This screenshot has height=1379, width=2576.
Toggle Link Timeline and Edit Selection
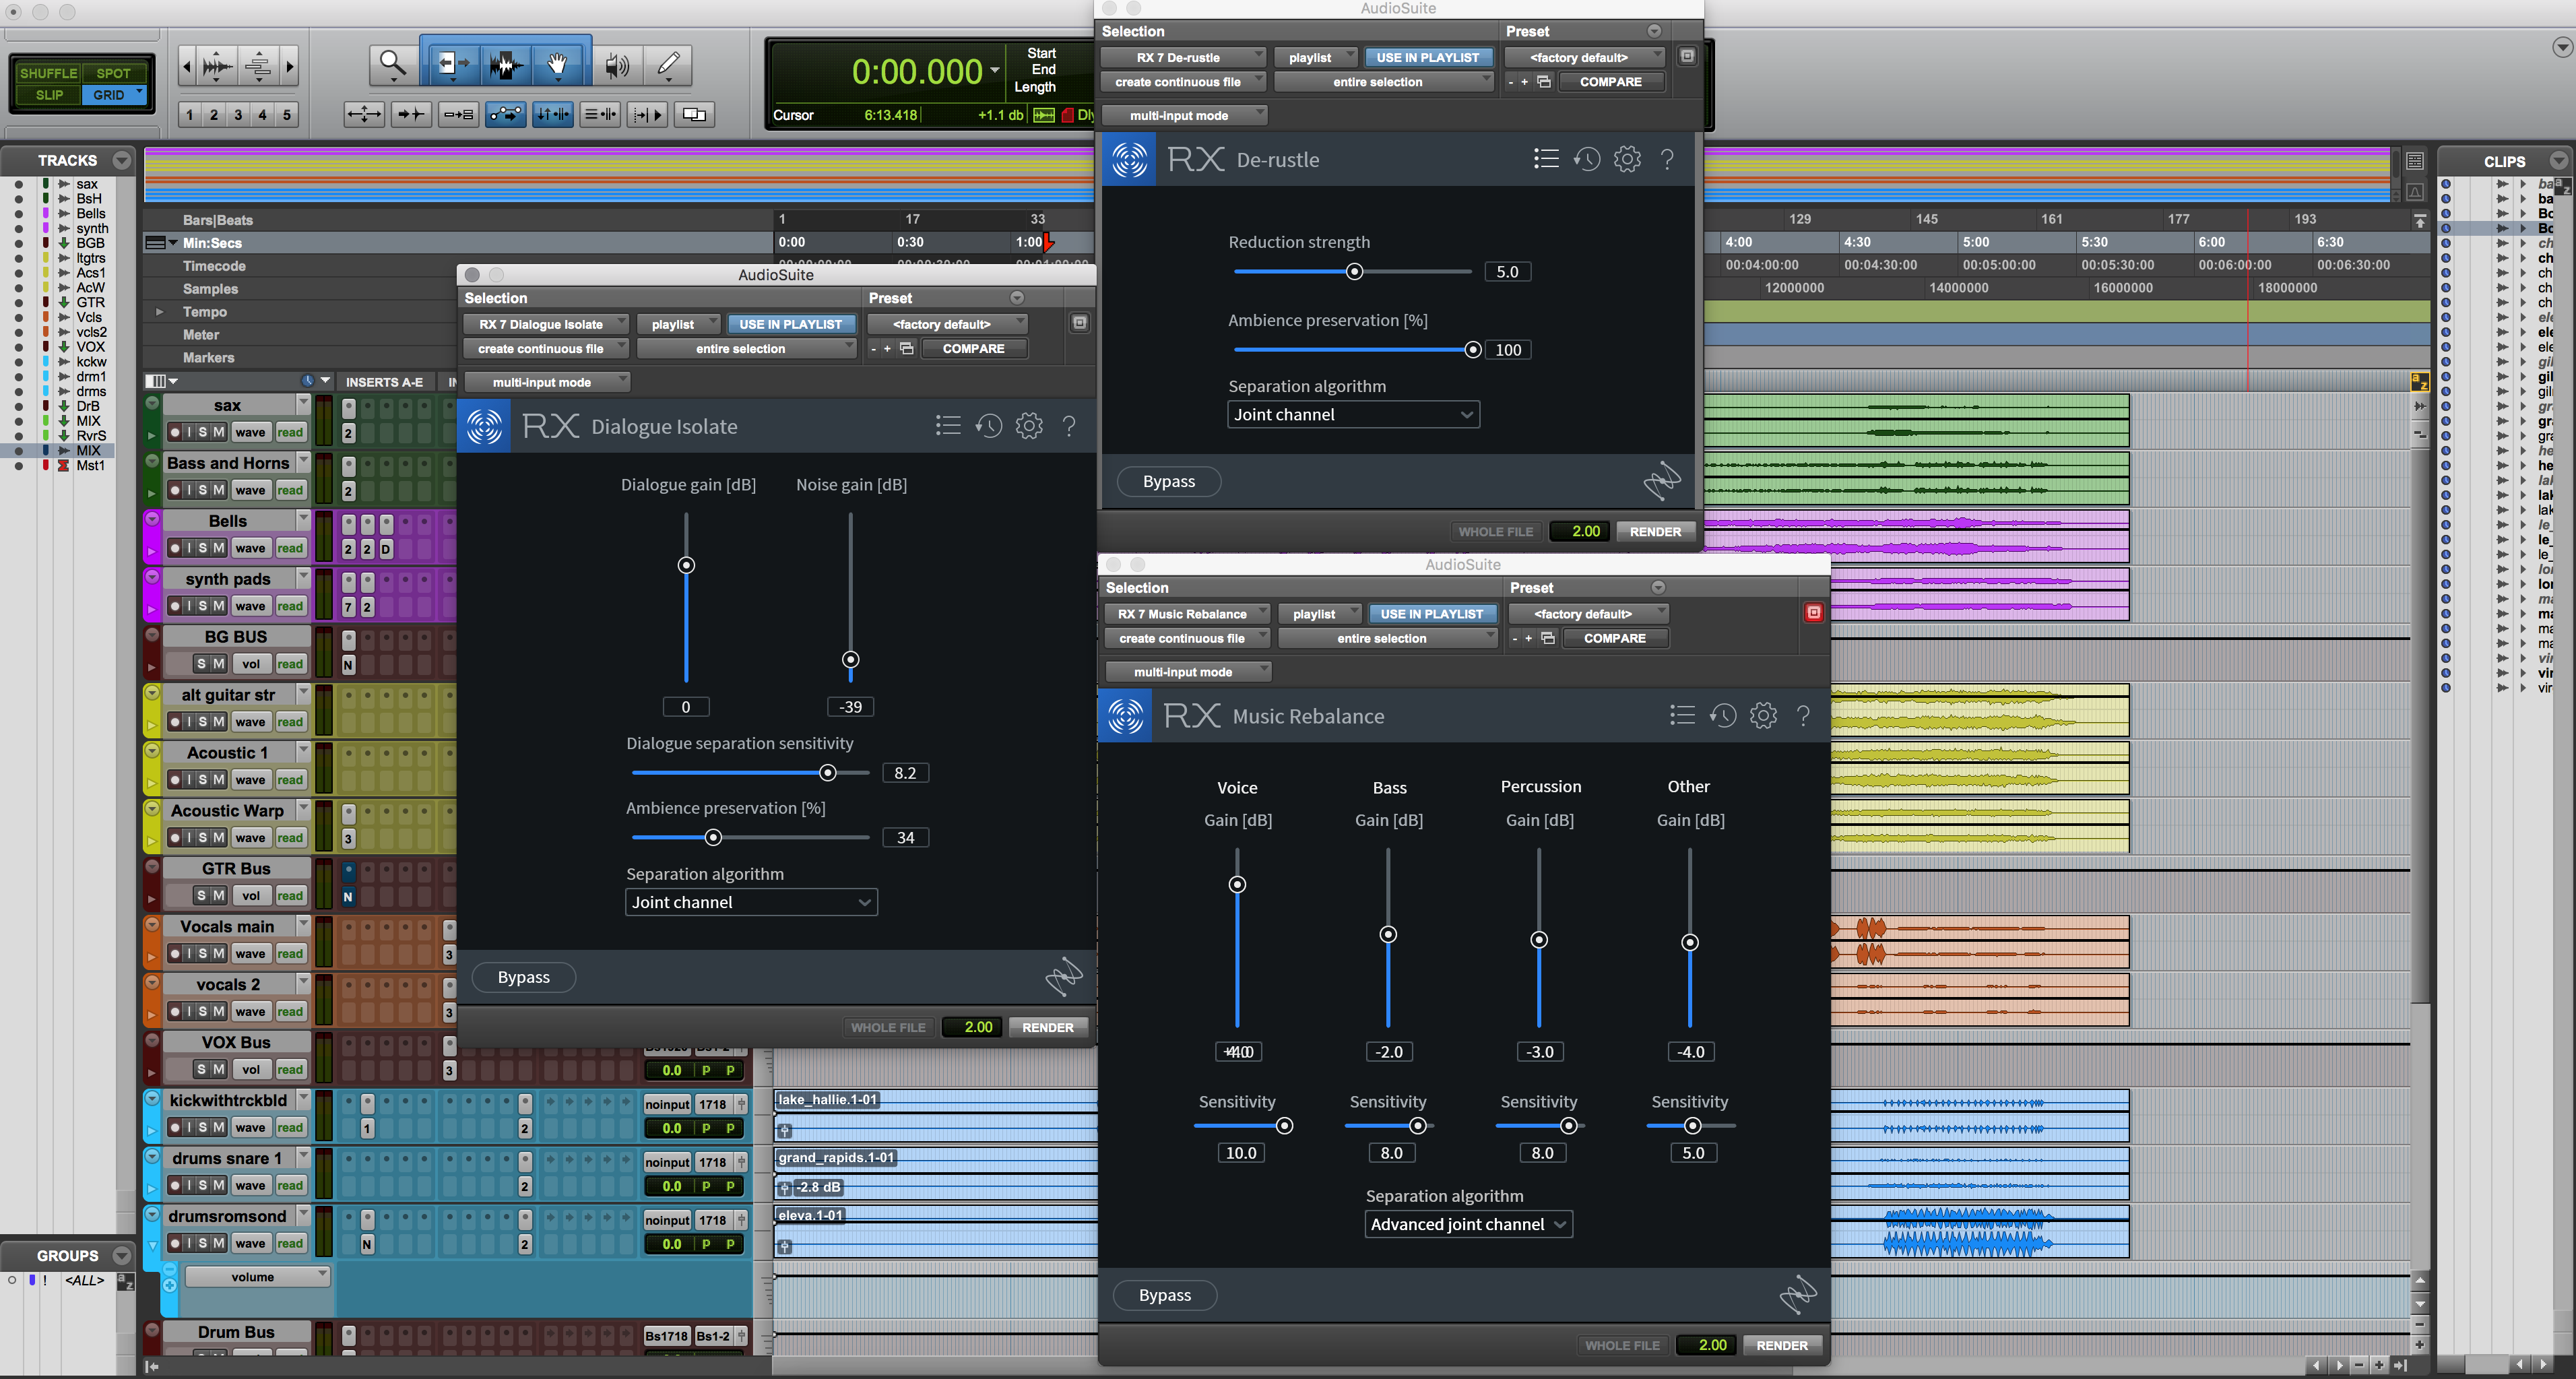pos(552,114)
